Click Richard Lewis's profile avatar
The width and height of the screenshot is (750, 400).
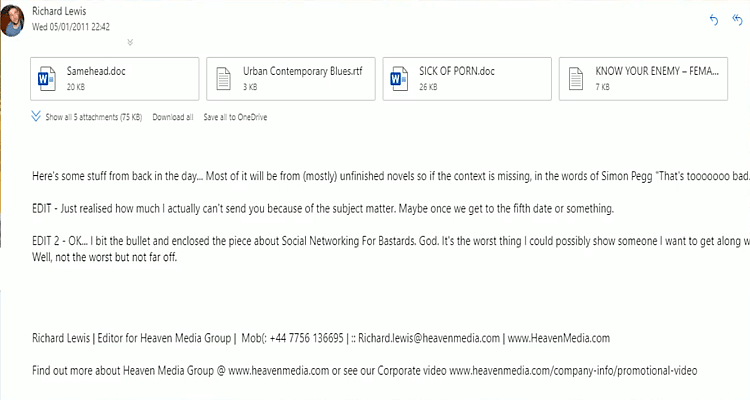12,19
